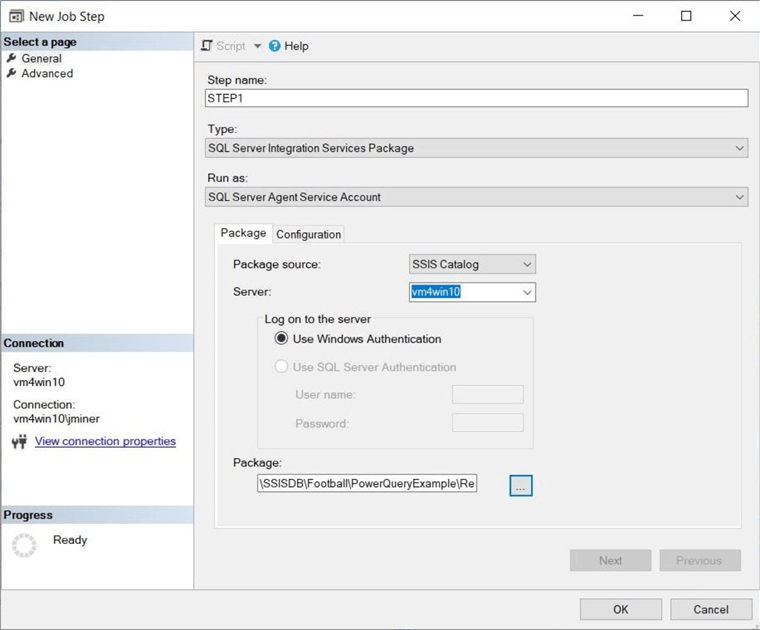Switch to the Package tab
The image size is (760, 630).
[x=243, y=233]
